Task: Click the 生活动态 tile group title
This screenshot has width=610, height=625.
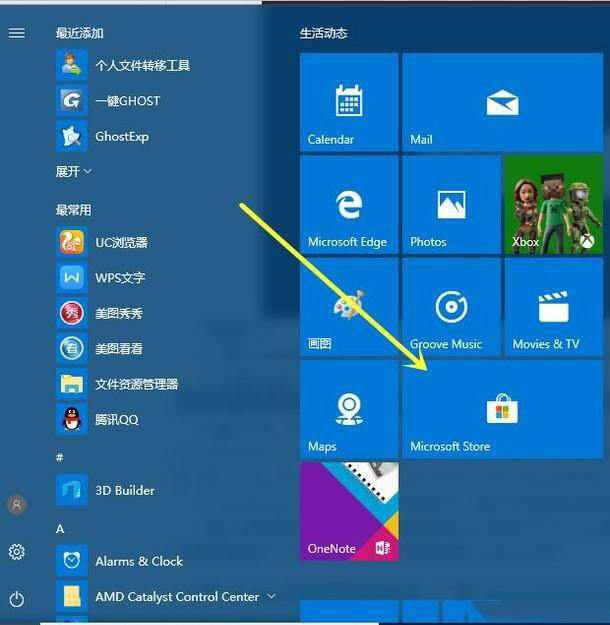Action: [x=323, y=33]
